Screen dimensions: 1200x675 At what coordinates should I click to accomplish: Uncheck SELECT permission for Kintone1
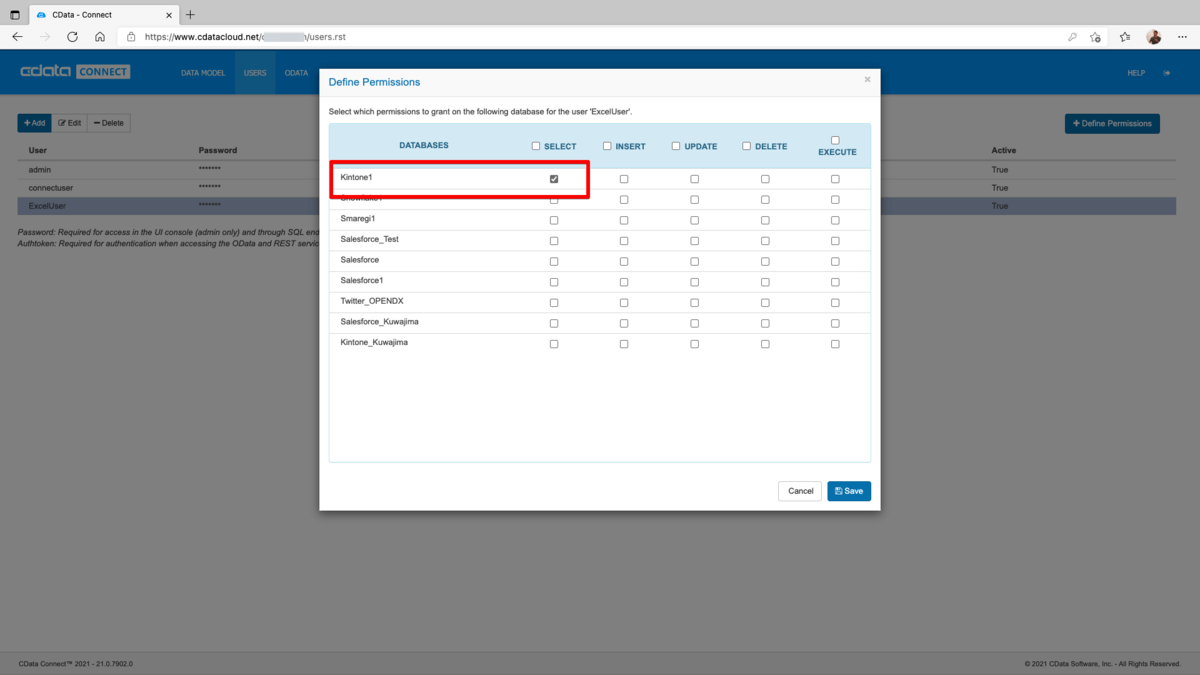coord(554,179)
